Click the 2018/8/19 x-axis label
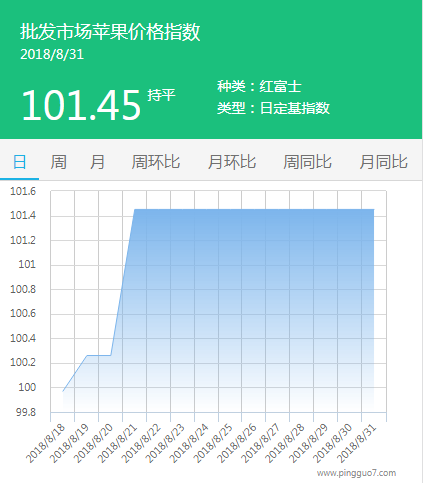The height and width of the screenshot is (483, 423). point(70,443)
